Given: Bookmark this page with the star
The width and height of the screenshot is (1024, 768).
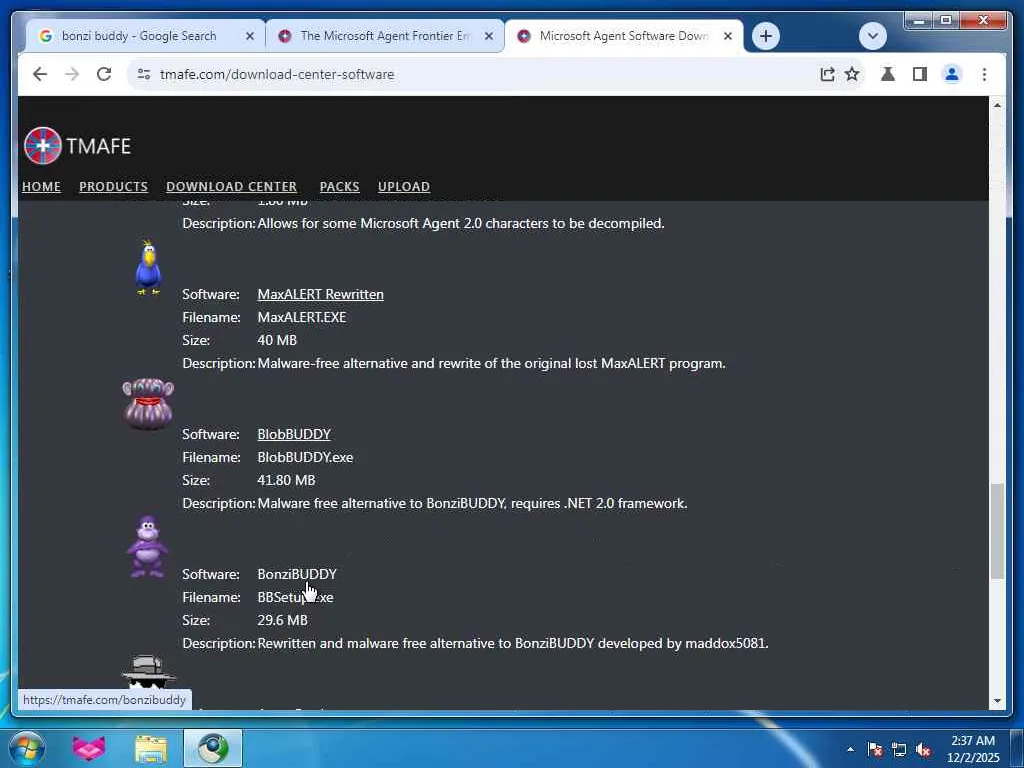Looking at the screenshot, I should pos(852,74).
